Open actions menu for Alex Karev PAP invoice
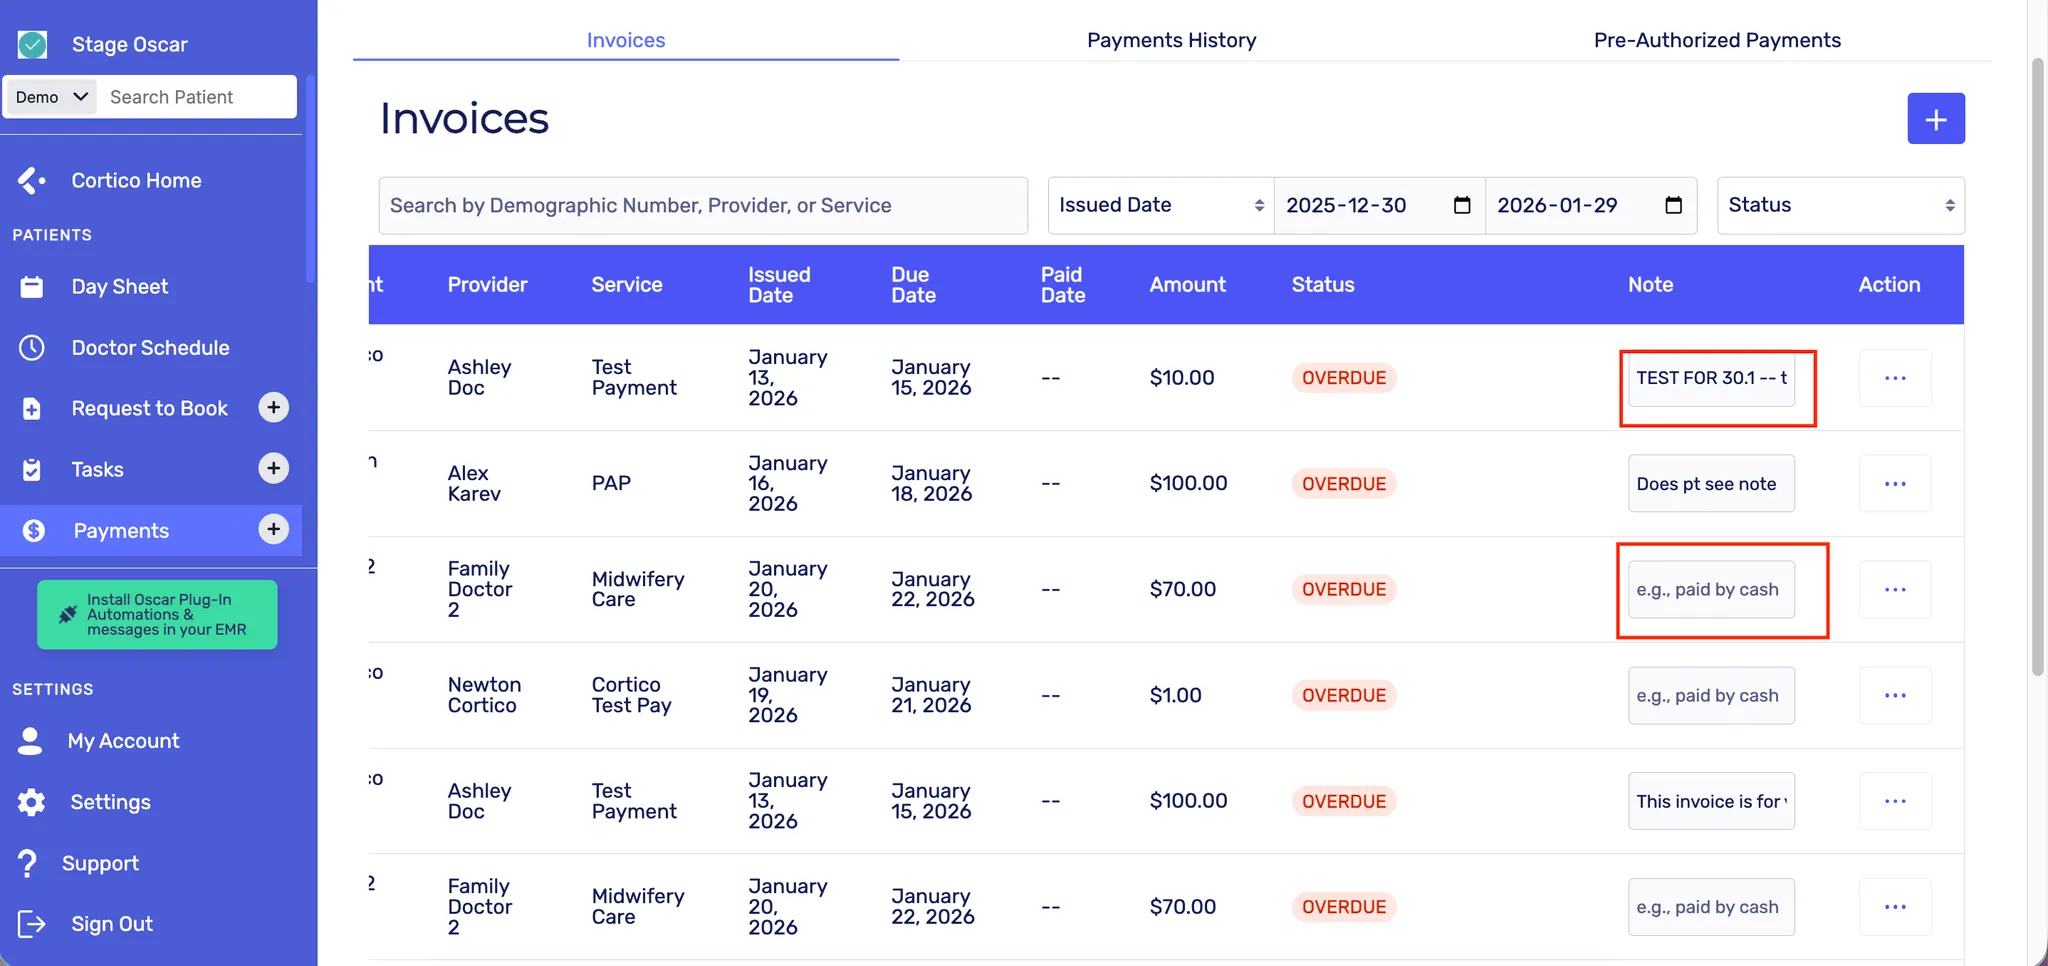Screen dimensions: 2048x966 (x=1894, y=484)
